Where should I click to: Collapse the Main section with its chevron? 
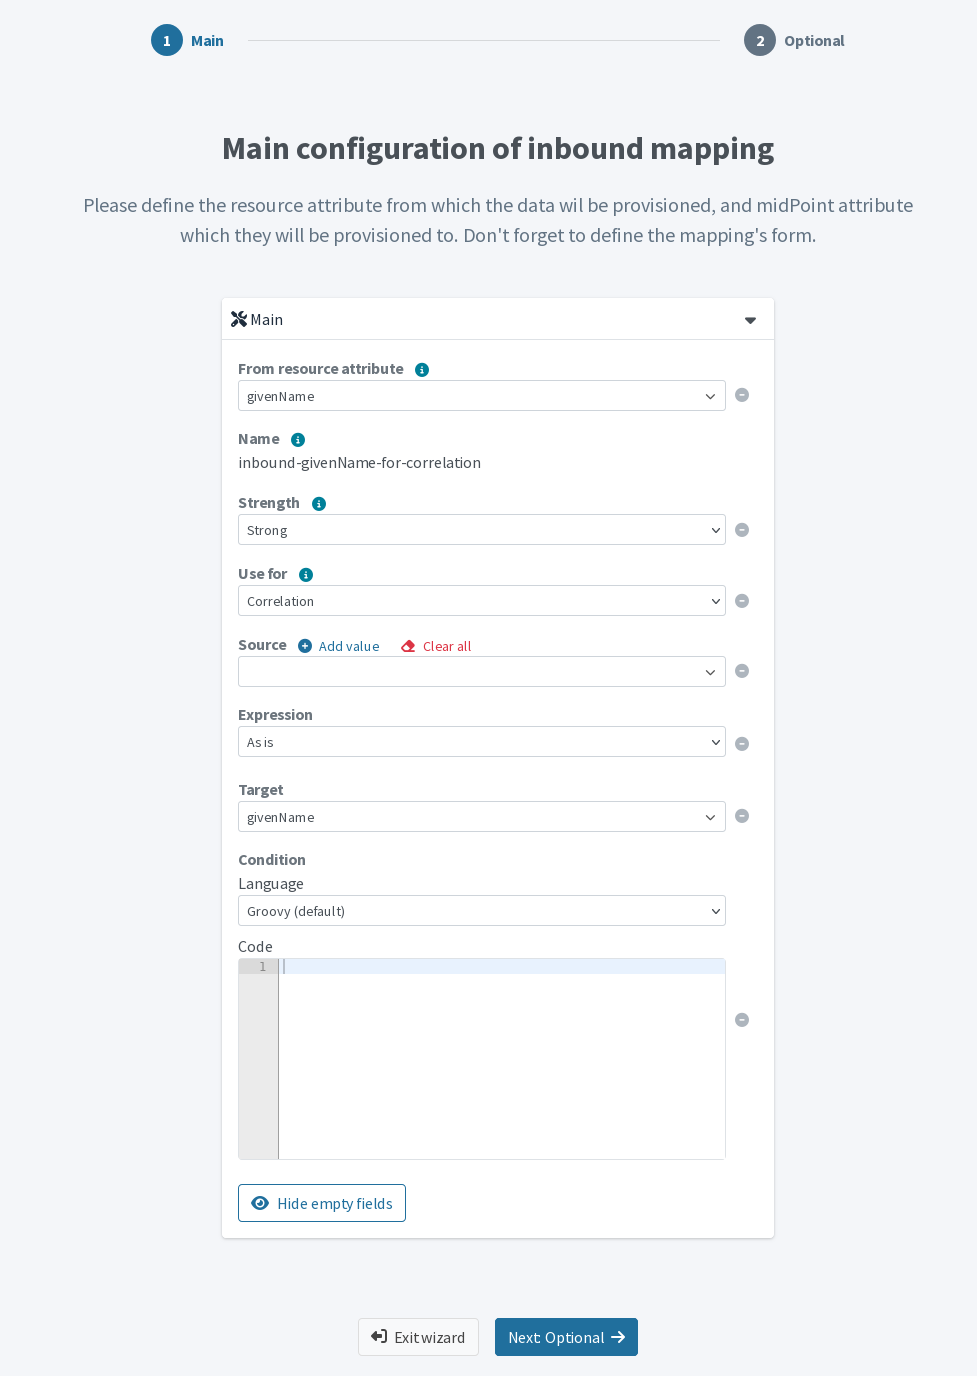click(750, 320)
